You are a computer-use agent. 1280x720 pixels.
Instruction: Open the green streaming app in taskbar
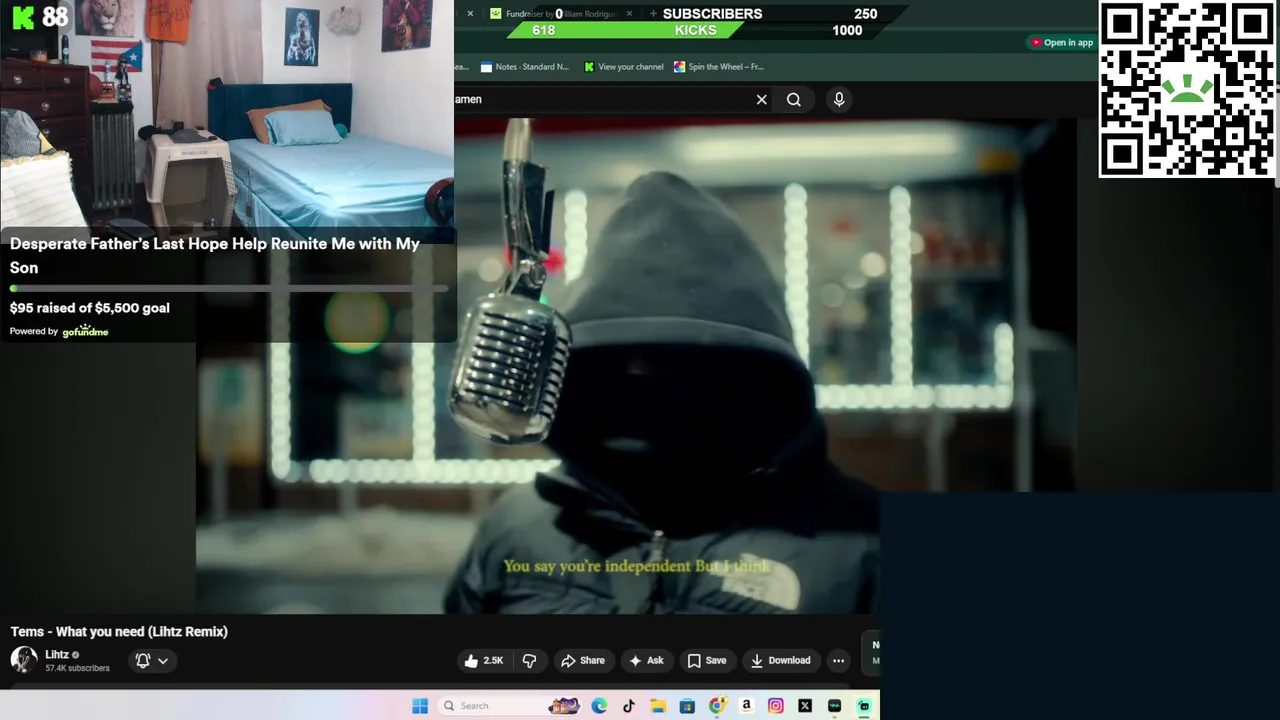[864, 706]
